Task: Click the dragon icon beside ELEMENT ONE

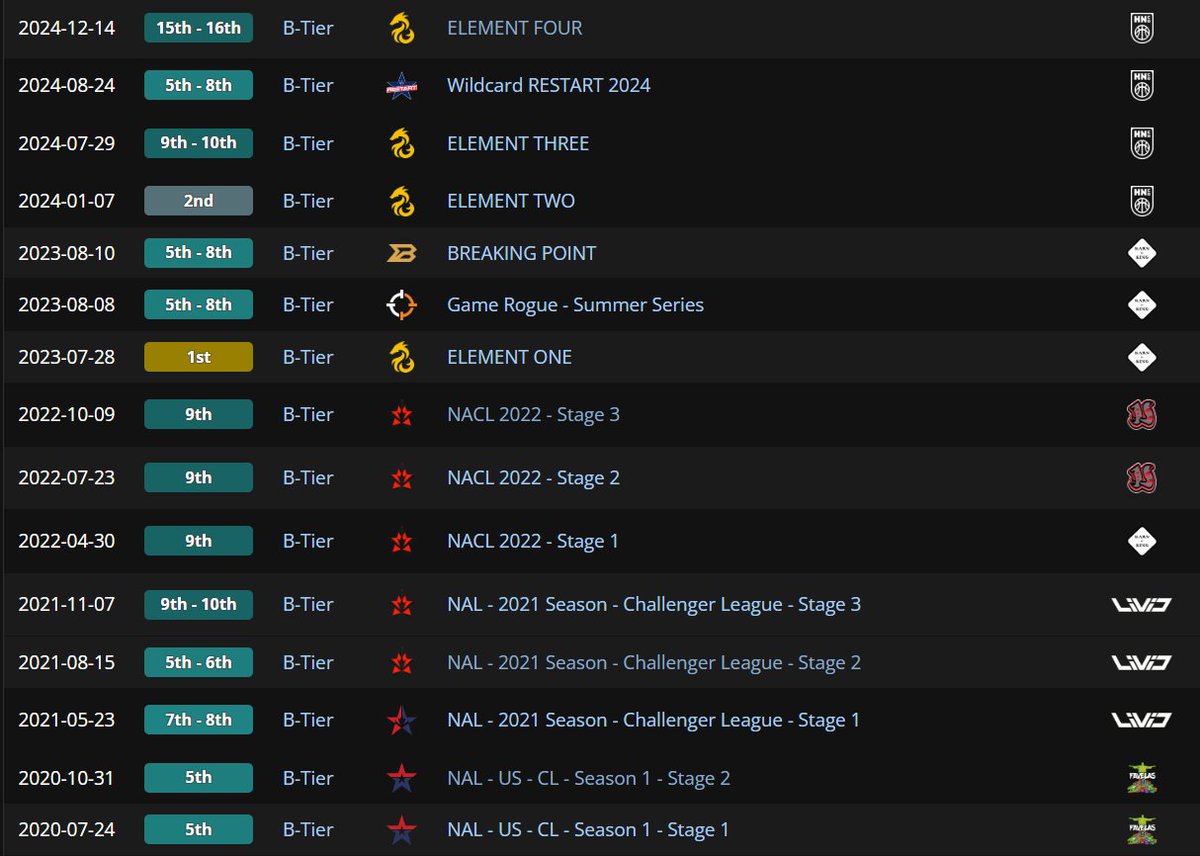Action: pos(402,357)
